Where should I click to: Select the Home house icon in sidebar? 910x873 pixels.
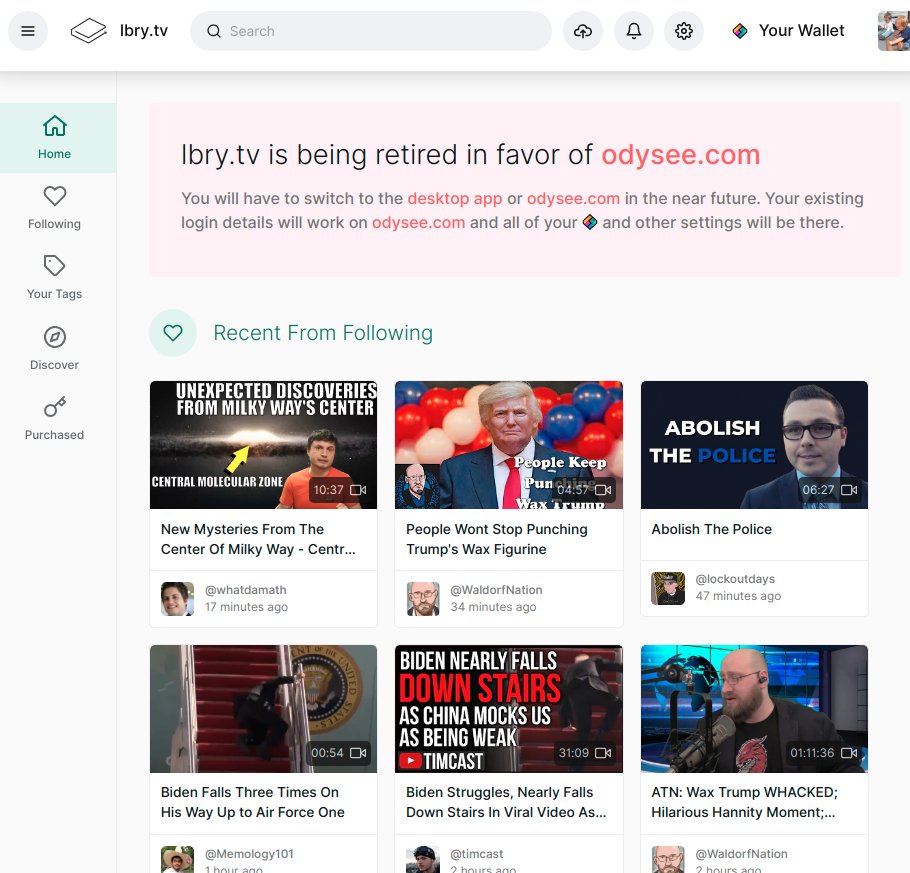pos(55,126)
